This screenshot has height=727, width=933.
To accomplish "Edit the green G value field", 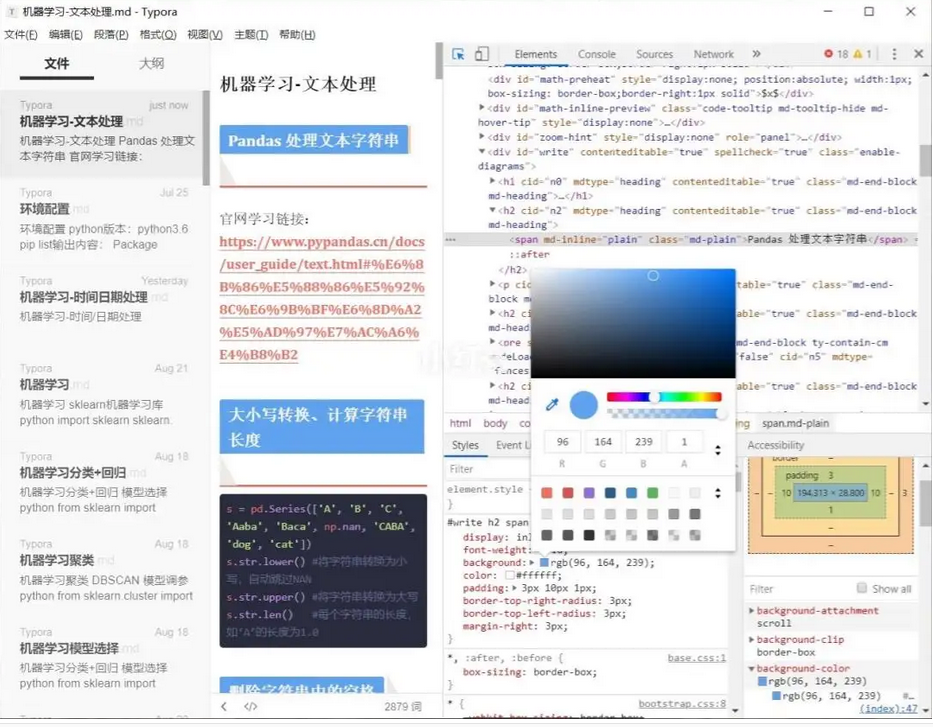I will [x=603, y=442].
